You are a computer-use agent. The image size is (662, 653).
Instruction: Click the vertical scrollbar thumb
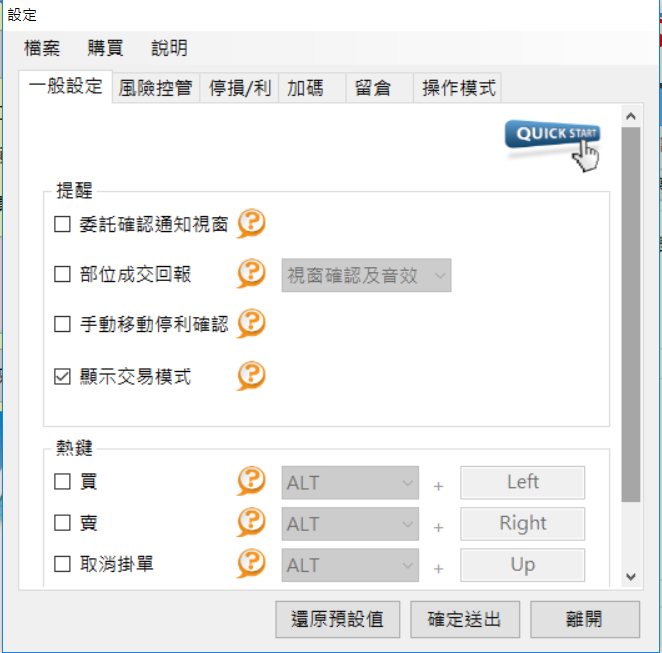(631, 314)
